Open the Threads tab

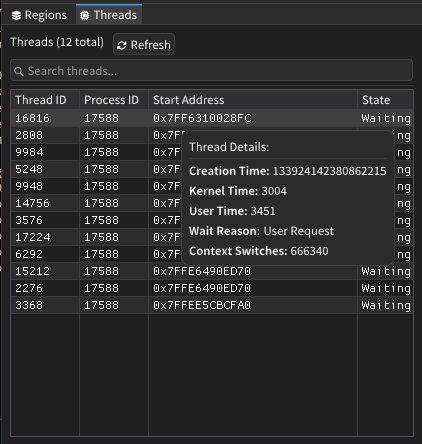[x=109, y=15]
